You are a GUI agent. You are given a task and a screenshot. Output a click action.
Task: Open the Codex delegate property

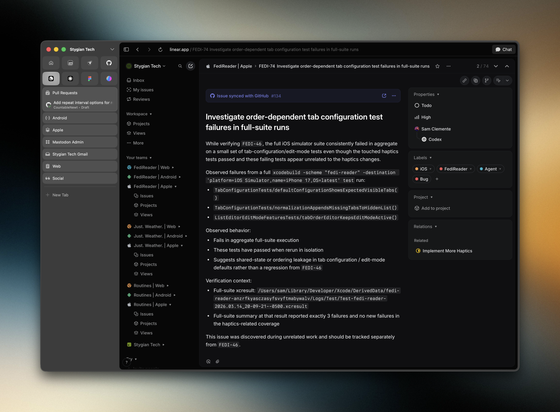coord(431,139)
